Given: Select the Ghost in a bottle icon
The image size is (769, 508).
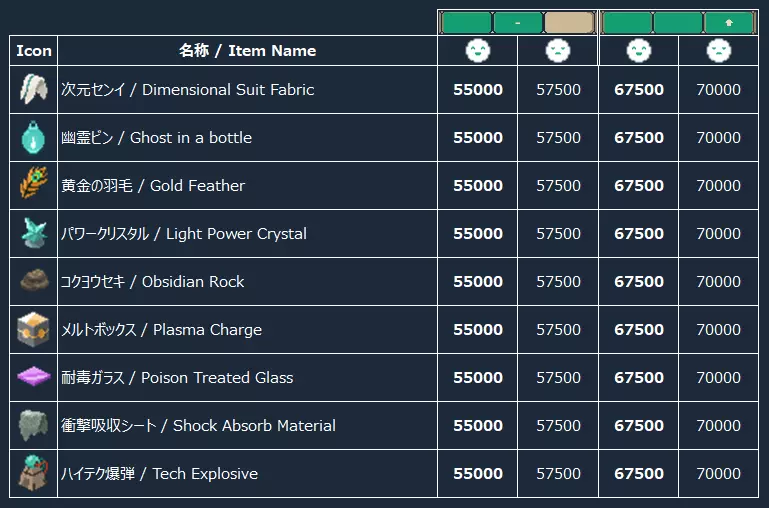Looking at the screenshot, I should tap(34, 138).
